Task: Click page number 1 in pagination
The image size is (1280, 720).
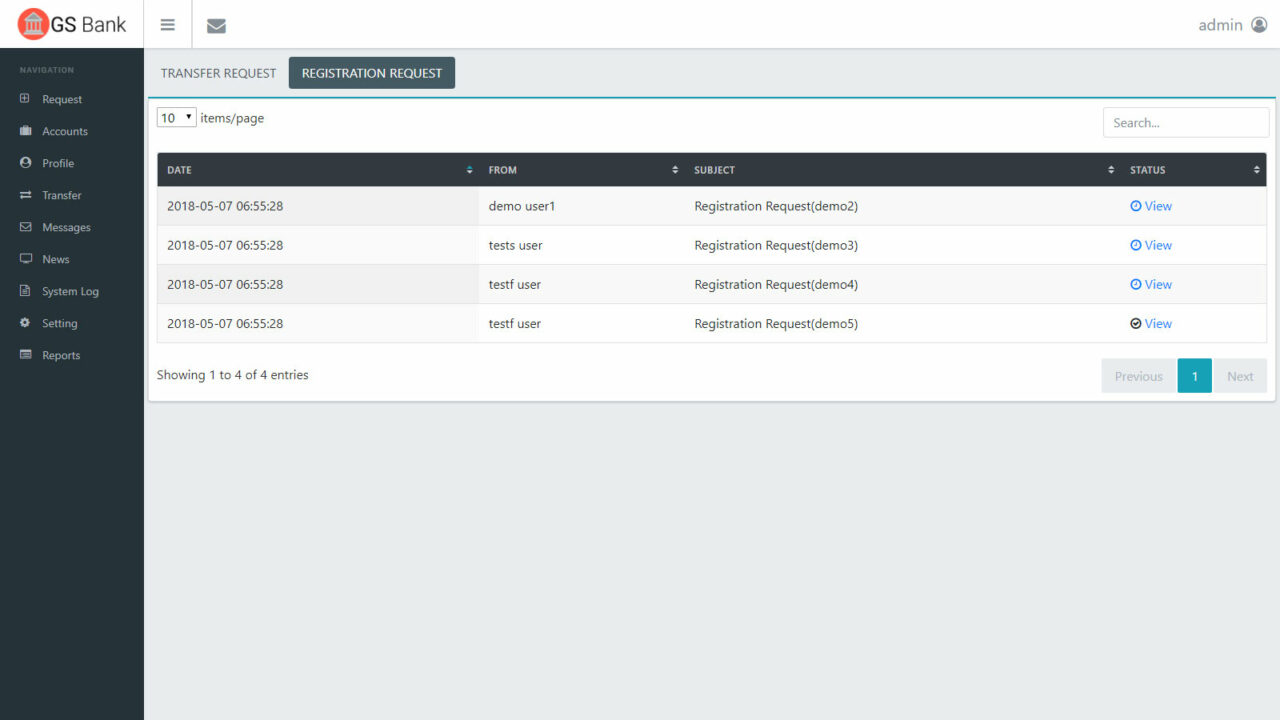Action: [1194, 375]
